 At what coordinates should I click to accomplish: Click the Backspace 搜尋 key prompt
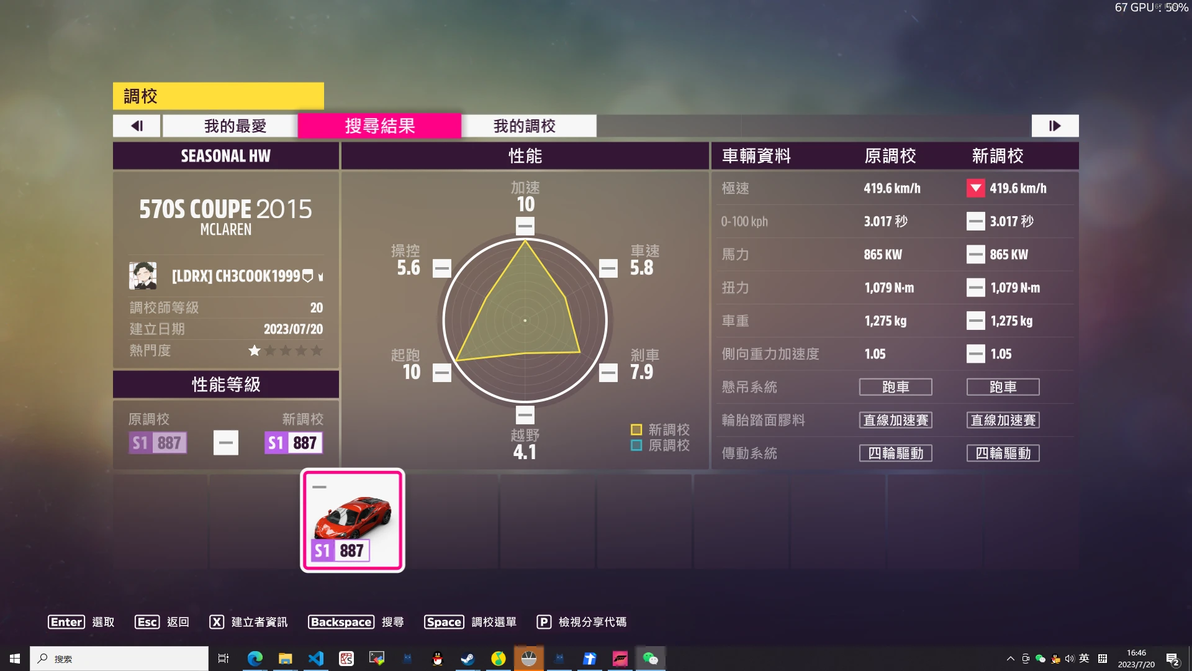356,622
